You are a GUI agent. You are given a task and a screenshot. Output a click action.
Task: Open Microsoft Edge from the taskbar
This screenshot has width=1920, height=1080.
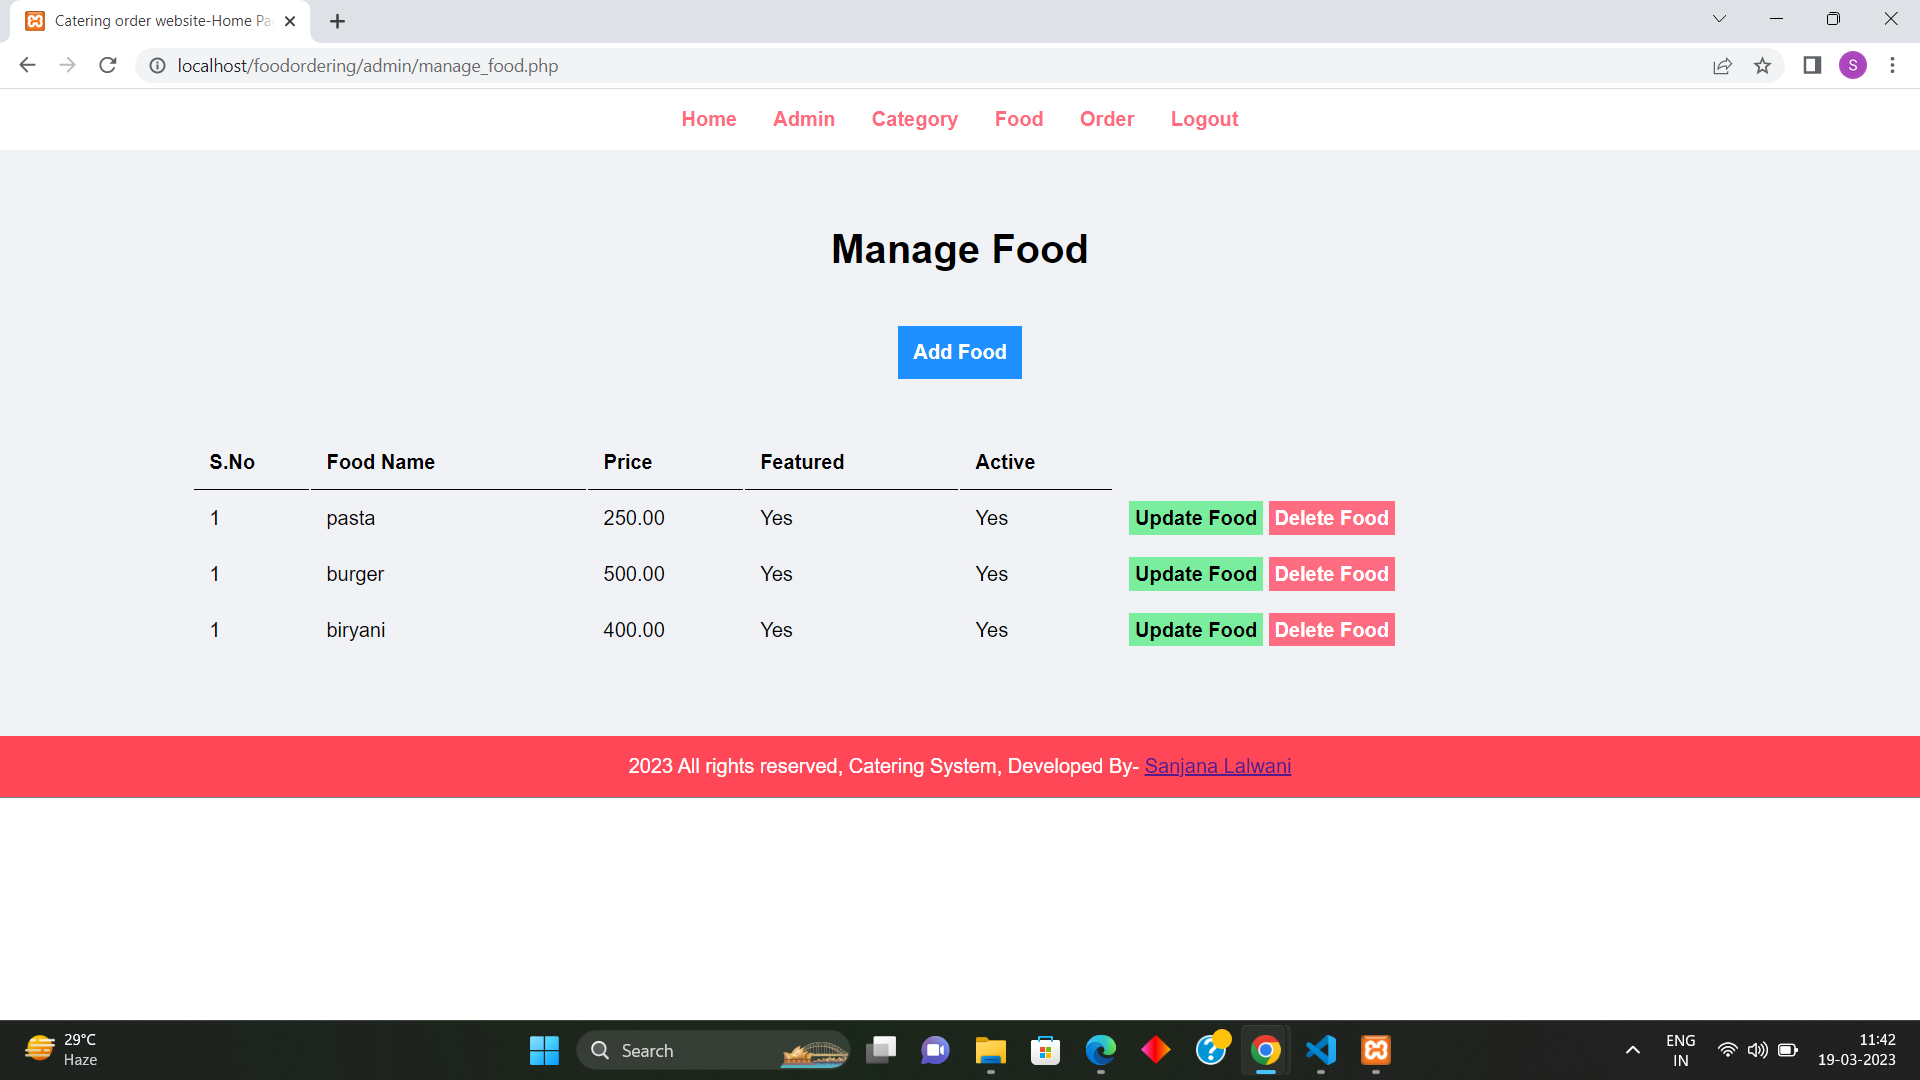(1100, 1050)
